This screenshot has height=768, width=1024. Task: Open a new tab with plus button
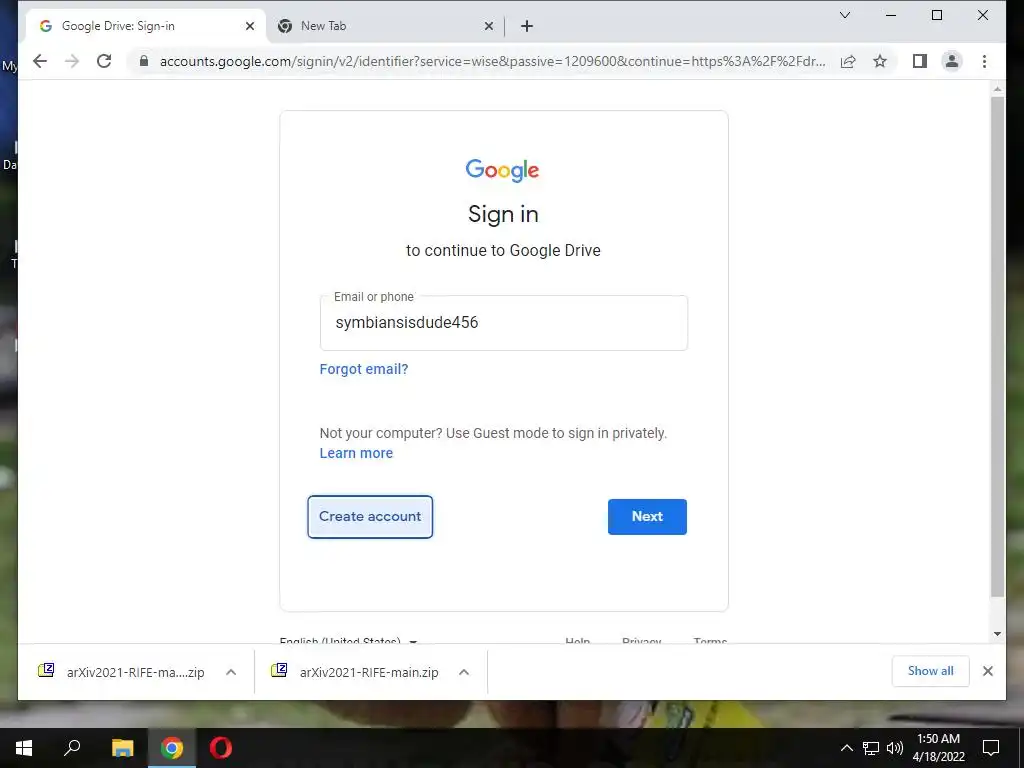click(527, 26)
